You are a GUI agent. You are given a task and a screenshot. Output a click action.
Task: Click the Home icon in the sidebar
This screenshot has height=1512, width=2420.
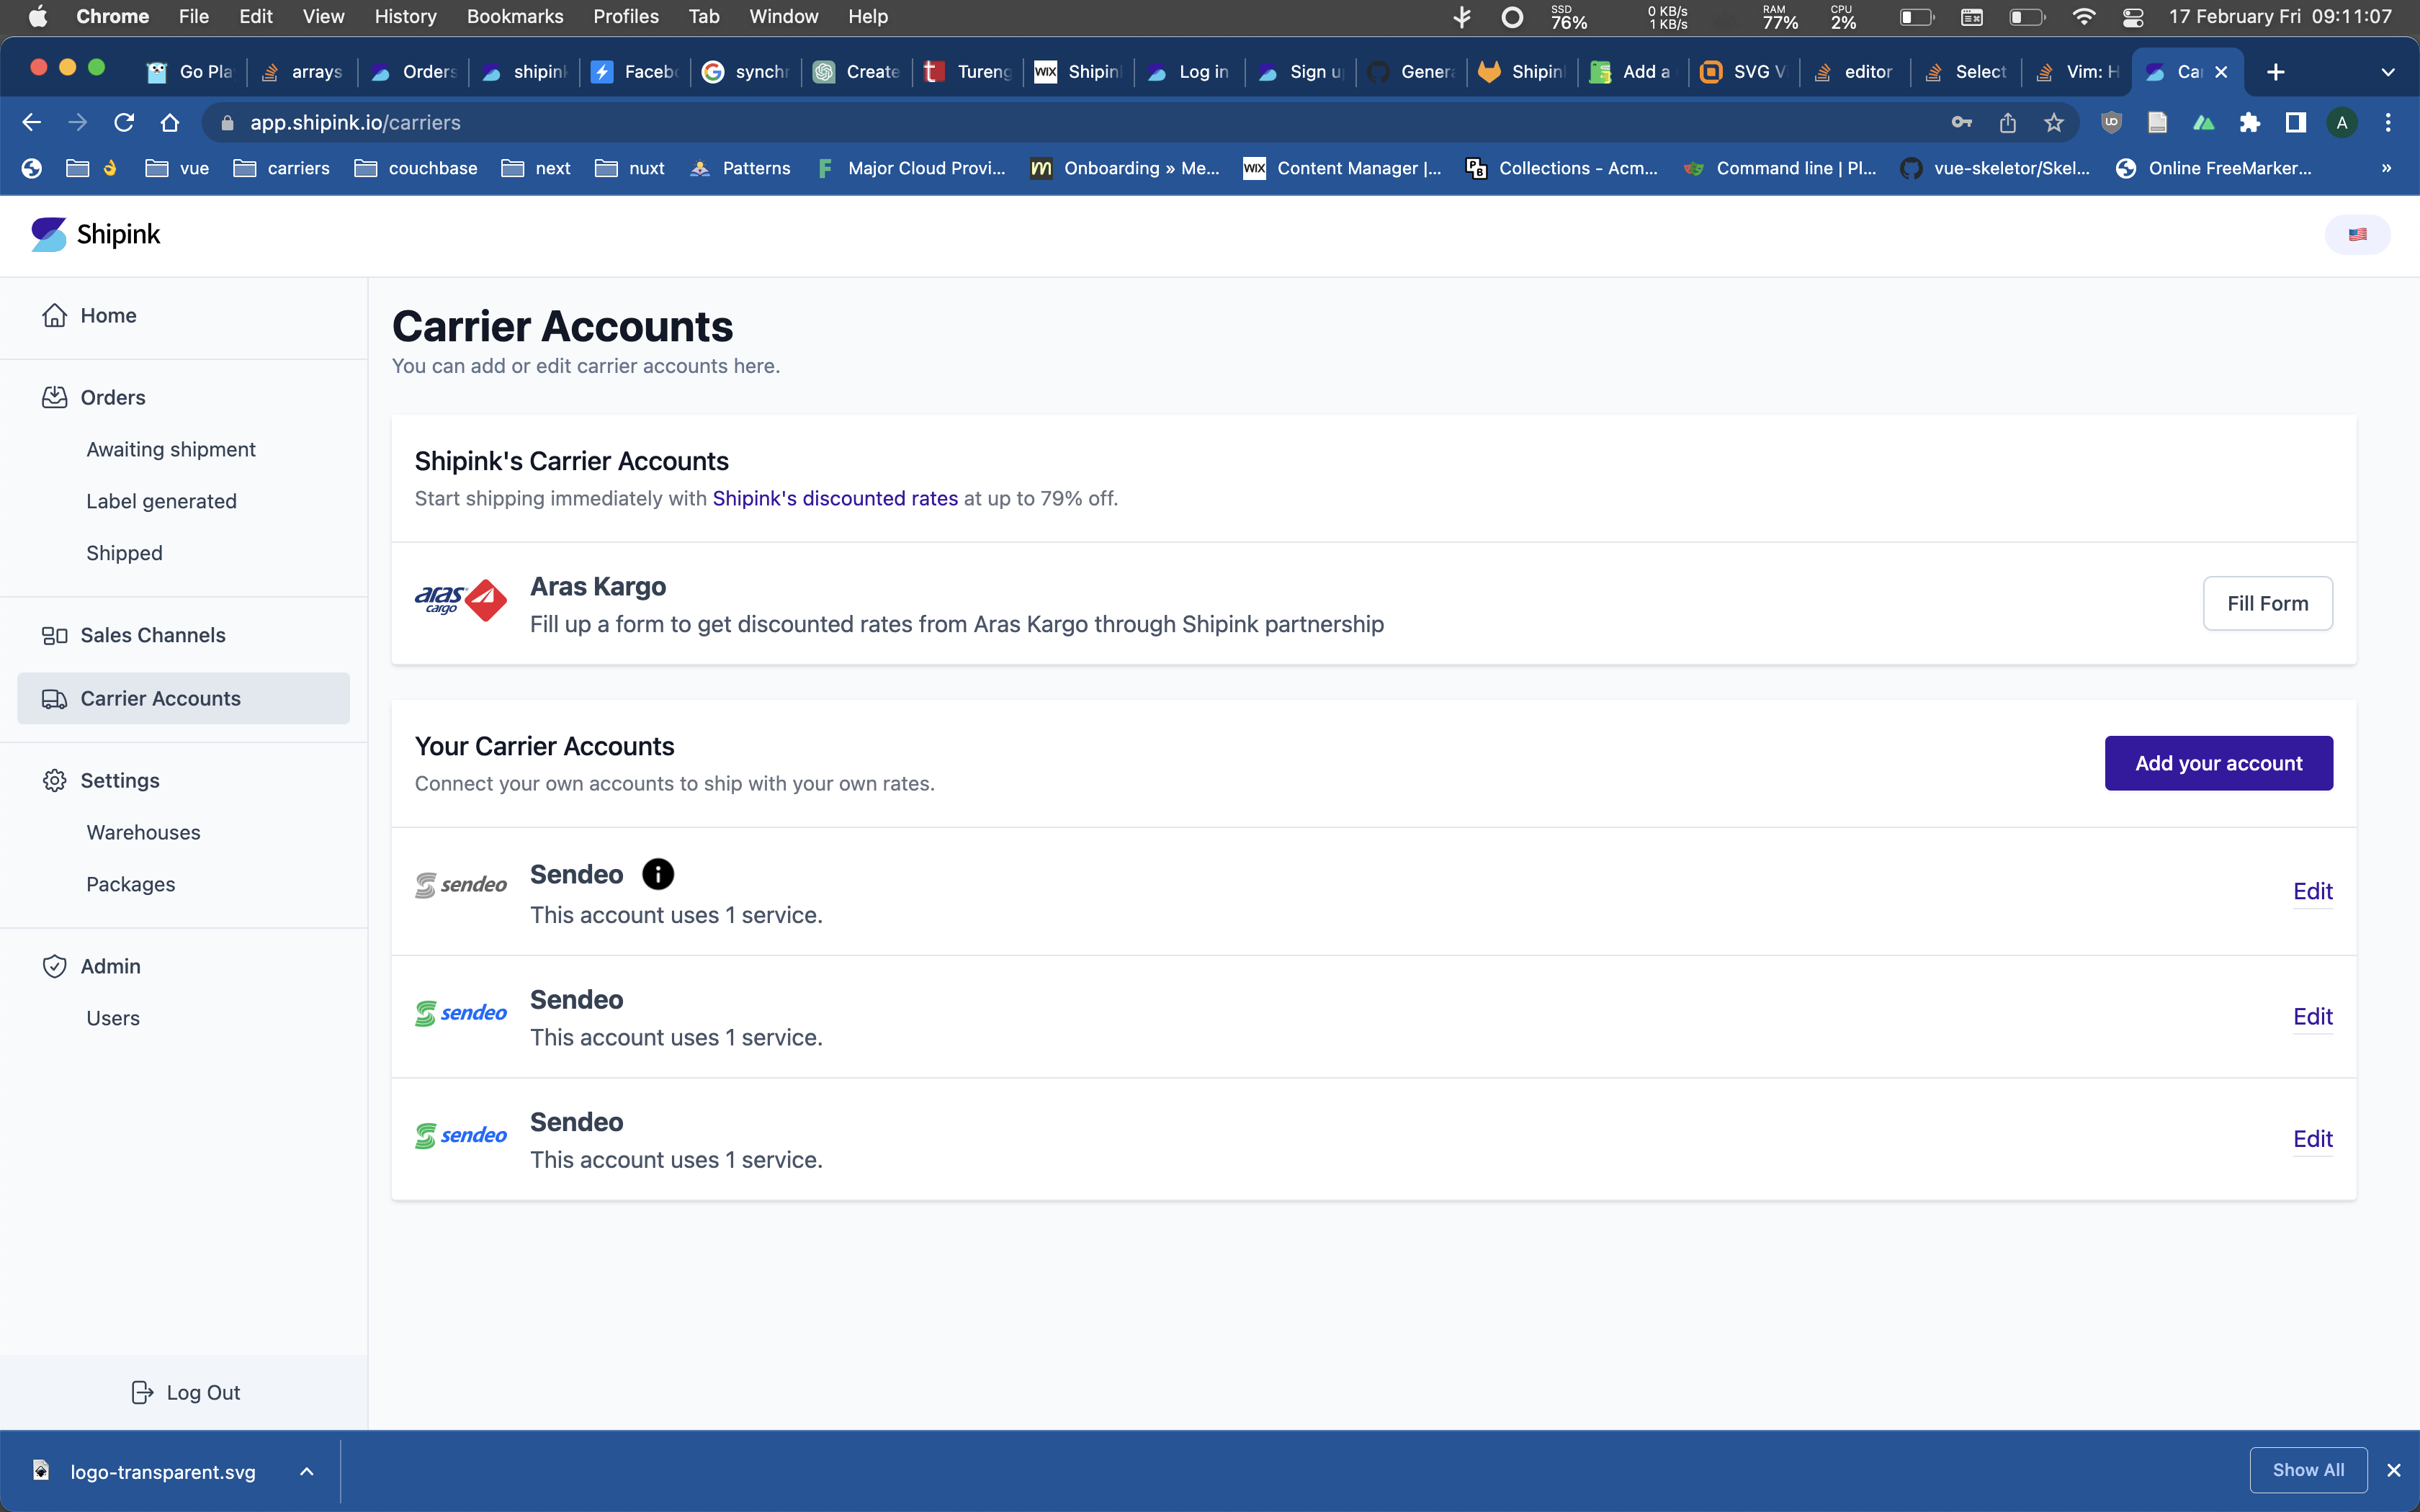point(55,315)
